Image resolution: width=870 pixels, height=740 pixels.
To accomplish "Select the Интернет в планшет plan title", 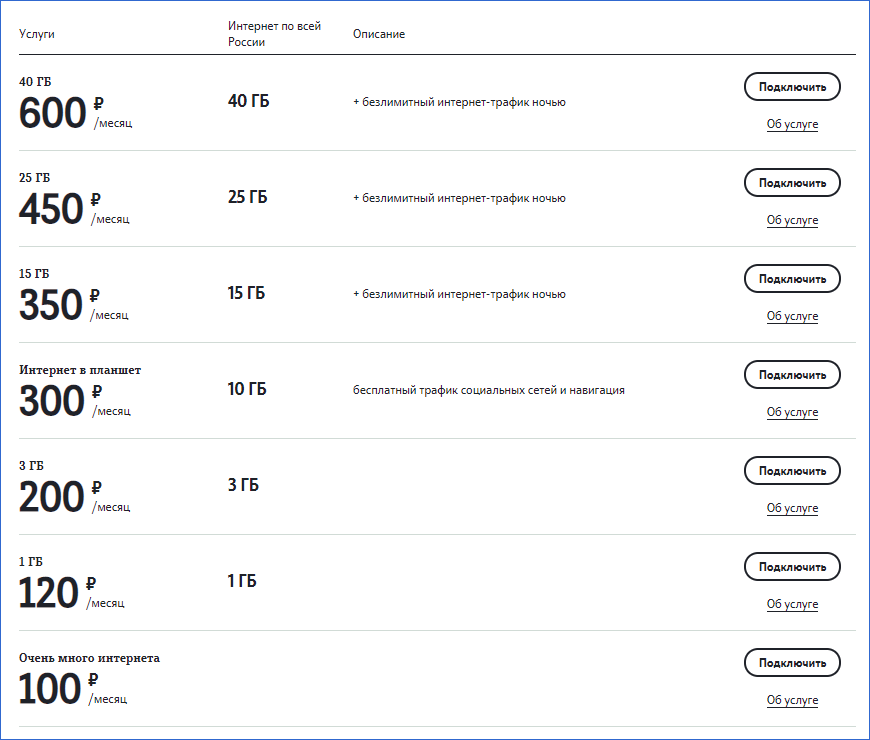I will pyautogui.click(x=80, y=370).
